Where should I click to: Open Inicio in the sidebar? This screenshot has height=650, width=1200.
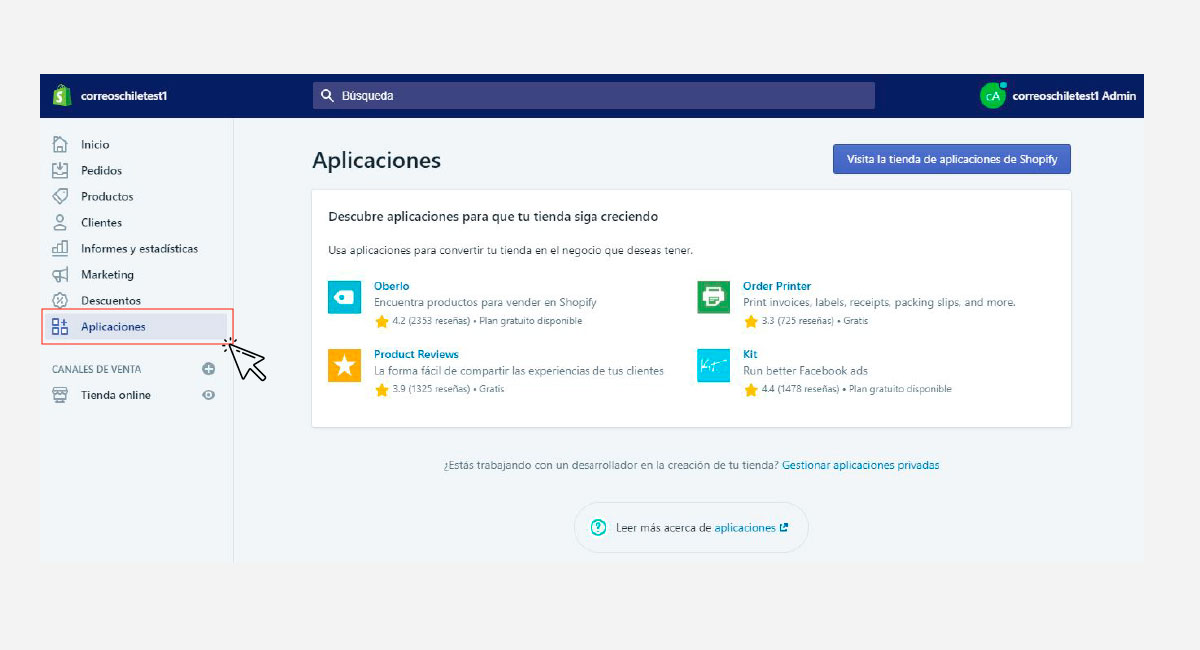95,144
